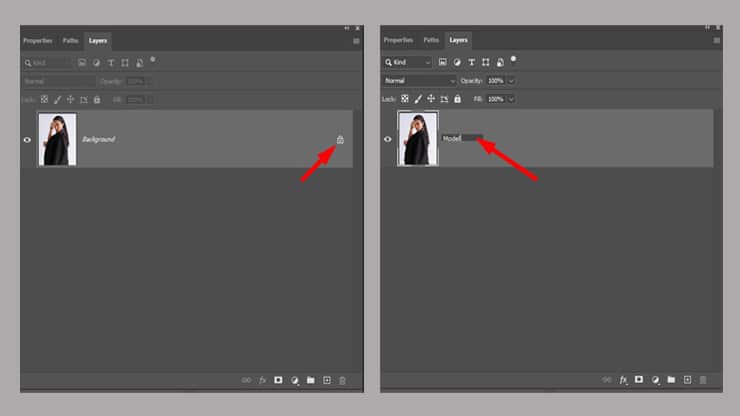This screenshot has height=416, width=740.
Task: Filter shape layers in right panel
Action: pyautogui.click(x=486, y=62)
